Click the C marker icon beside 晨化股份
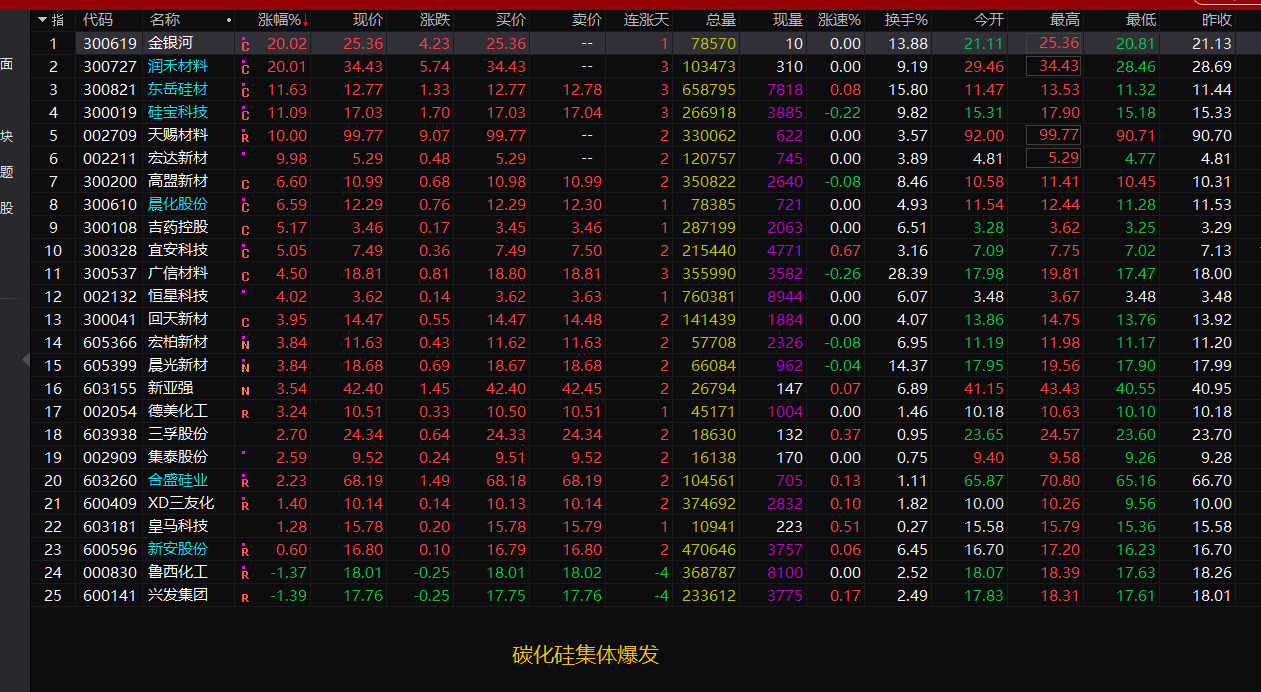1261x692 pixels. coord(245,205)
